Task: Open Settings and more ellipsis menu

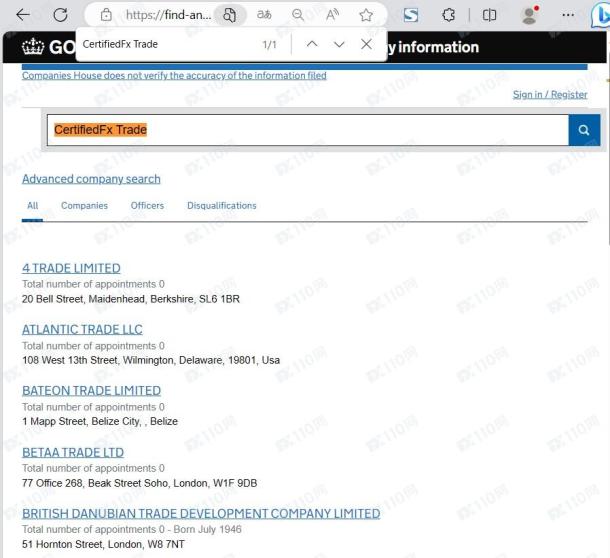Action: click(x=568, y=15)
